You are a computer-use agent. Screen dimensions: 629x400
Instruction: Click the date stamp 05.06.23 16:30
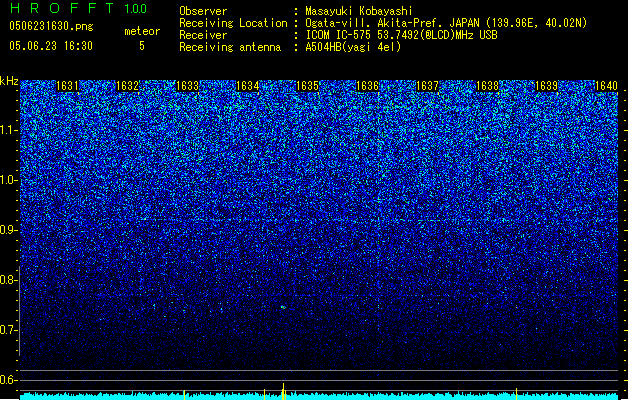(x=51, y=46)
